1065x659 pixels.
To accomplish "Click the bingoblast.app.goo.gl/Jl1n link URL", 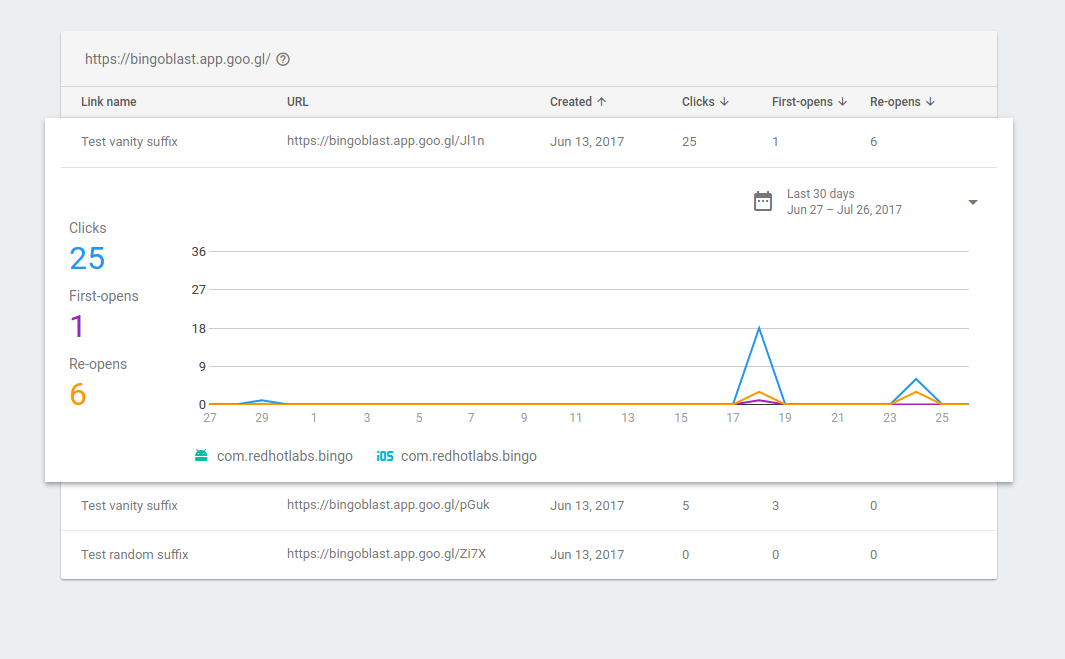I will 385,142.
